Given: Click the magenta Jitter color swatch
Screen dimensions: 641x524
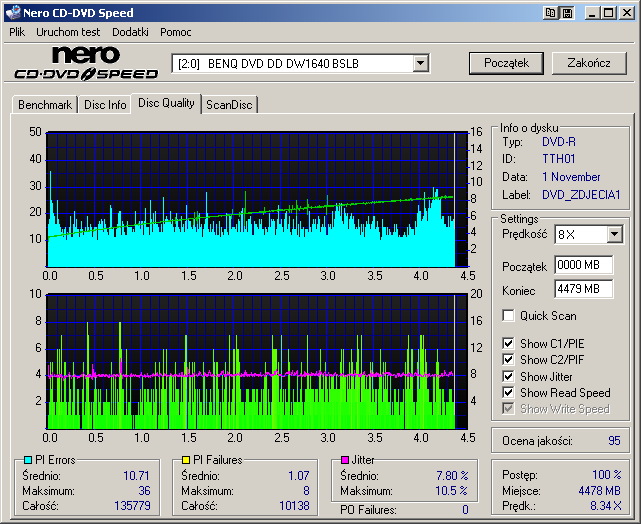Looking at the screenshot, I should 345,460.
